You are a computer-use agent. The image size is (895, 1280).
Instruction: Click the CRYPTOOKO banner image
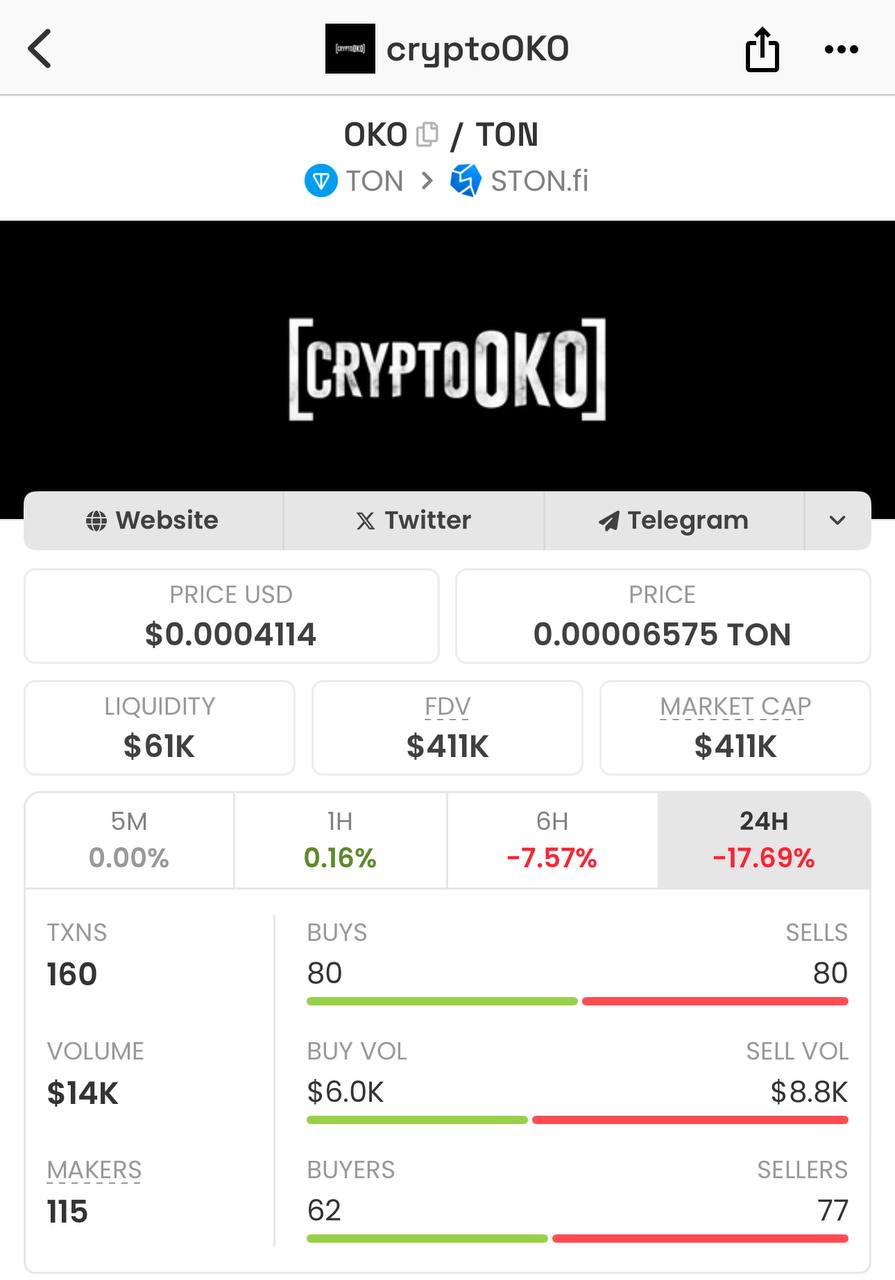click(x=447, y=369)
